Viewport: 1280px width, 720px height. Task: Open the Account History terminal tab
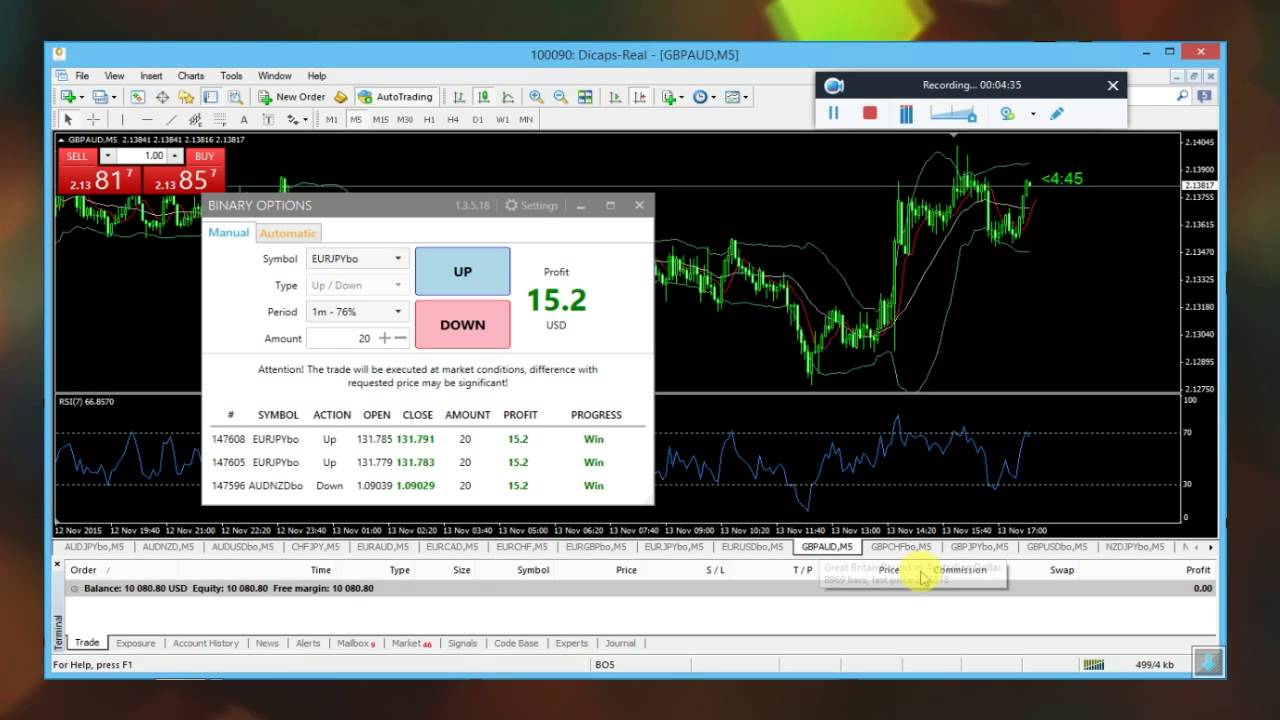click(x=206, y=643)
